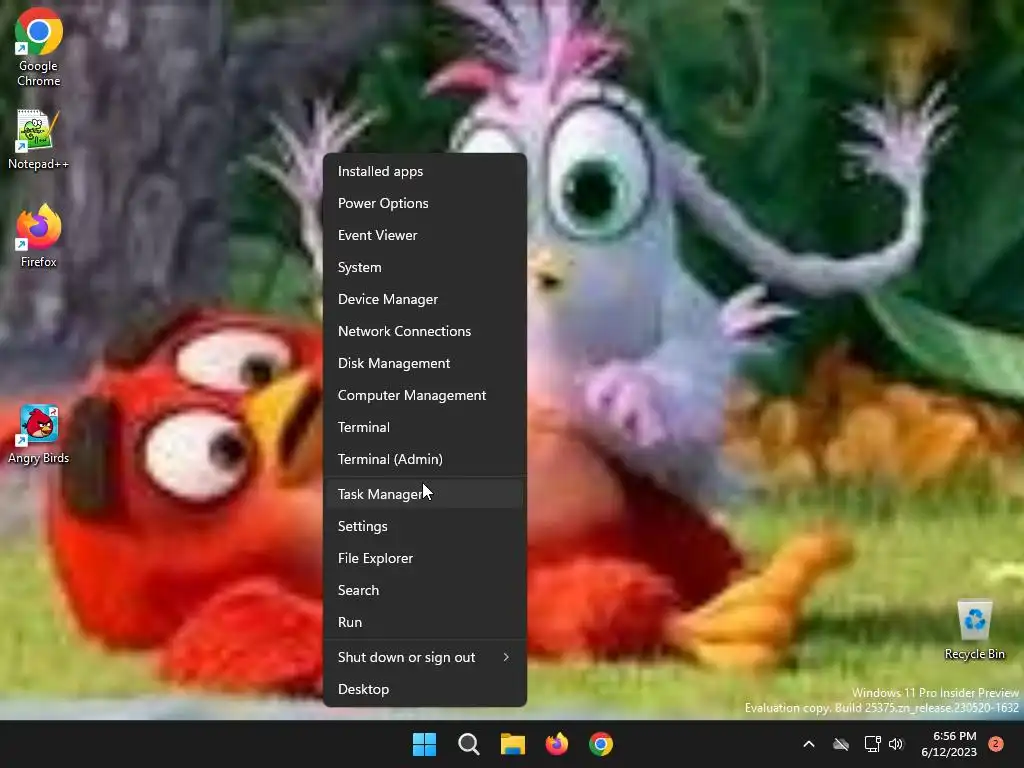
Task: Launch Terminal from the menu
Action: point(424,427)
